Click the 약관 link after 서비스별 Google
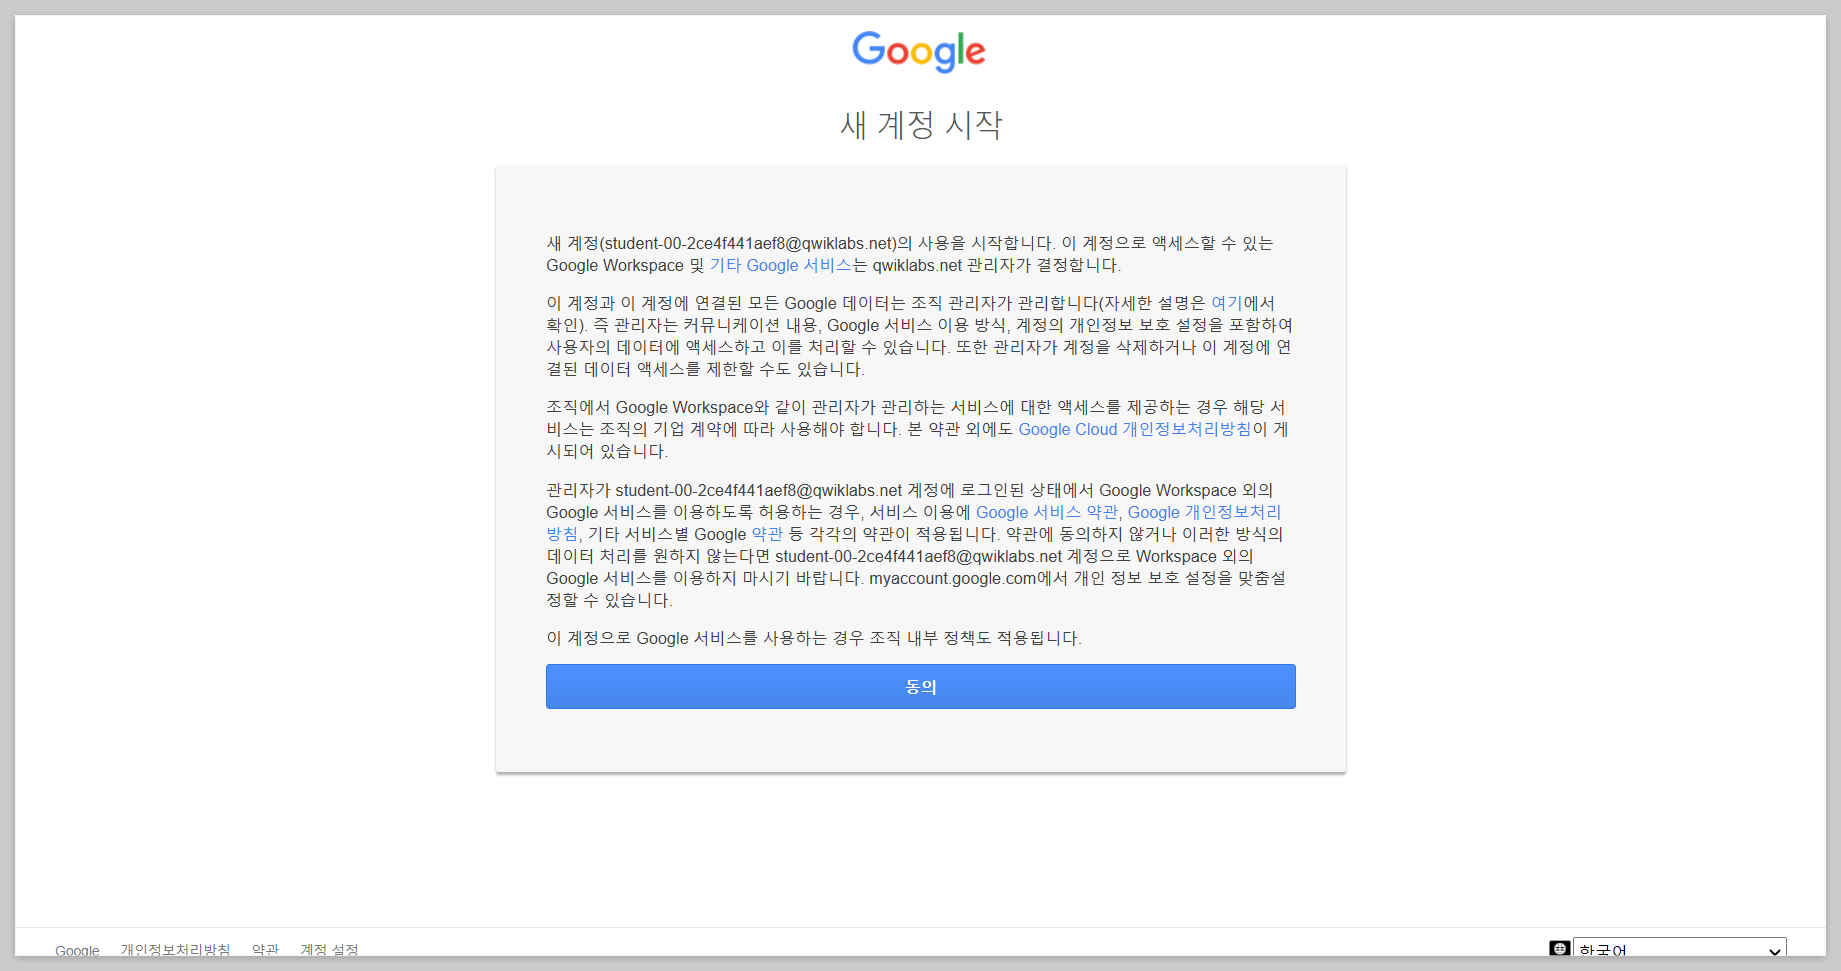 click(x=767, y=534)
